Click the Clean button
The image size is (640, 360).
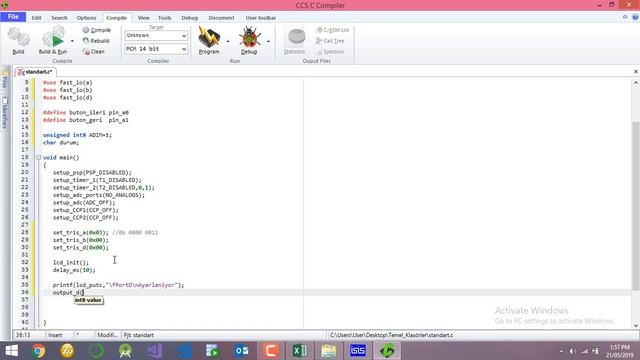coord(93,51)
